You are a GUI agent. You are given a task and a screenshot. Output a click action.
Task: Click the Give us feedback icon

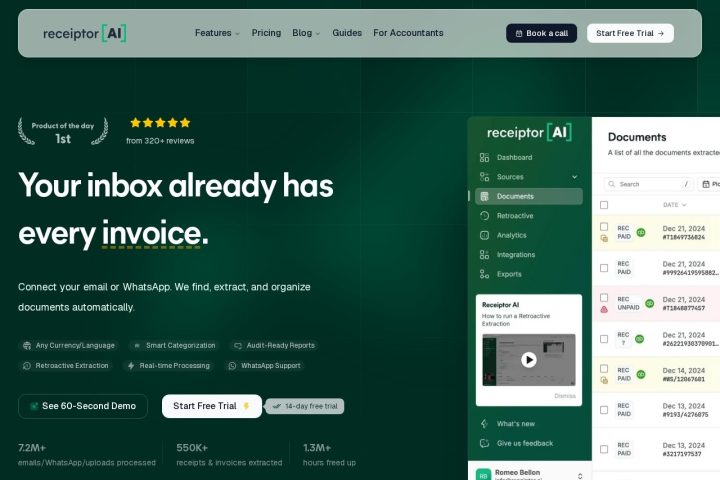point(484,443)
